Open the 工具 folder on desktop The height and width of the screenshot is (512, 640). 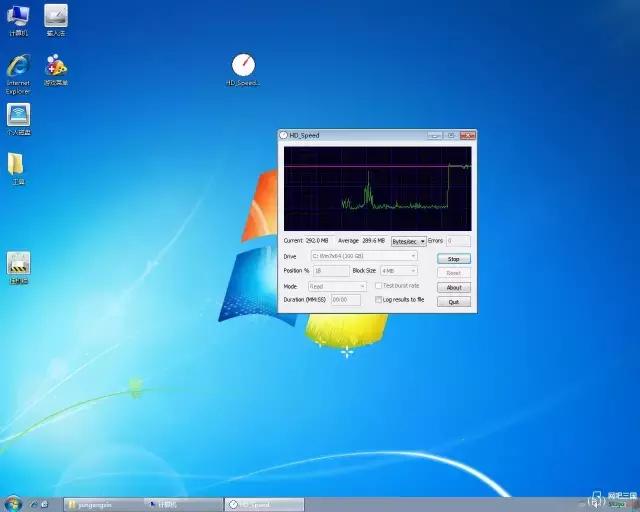click(17, 165)
